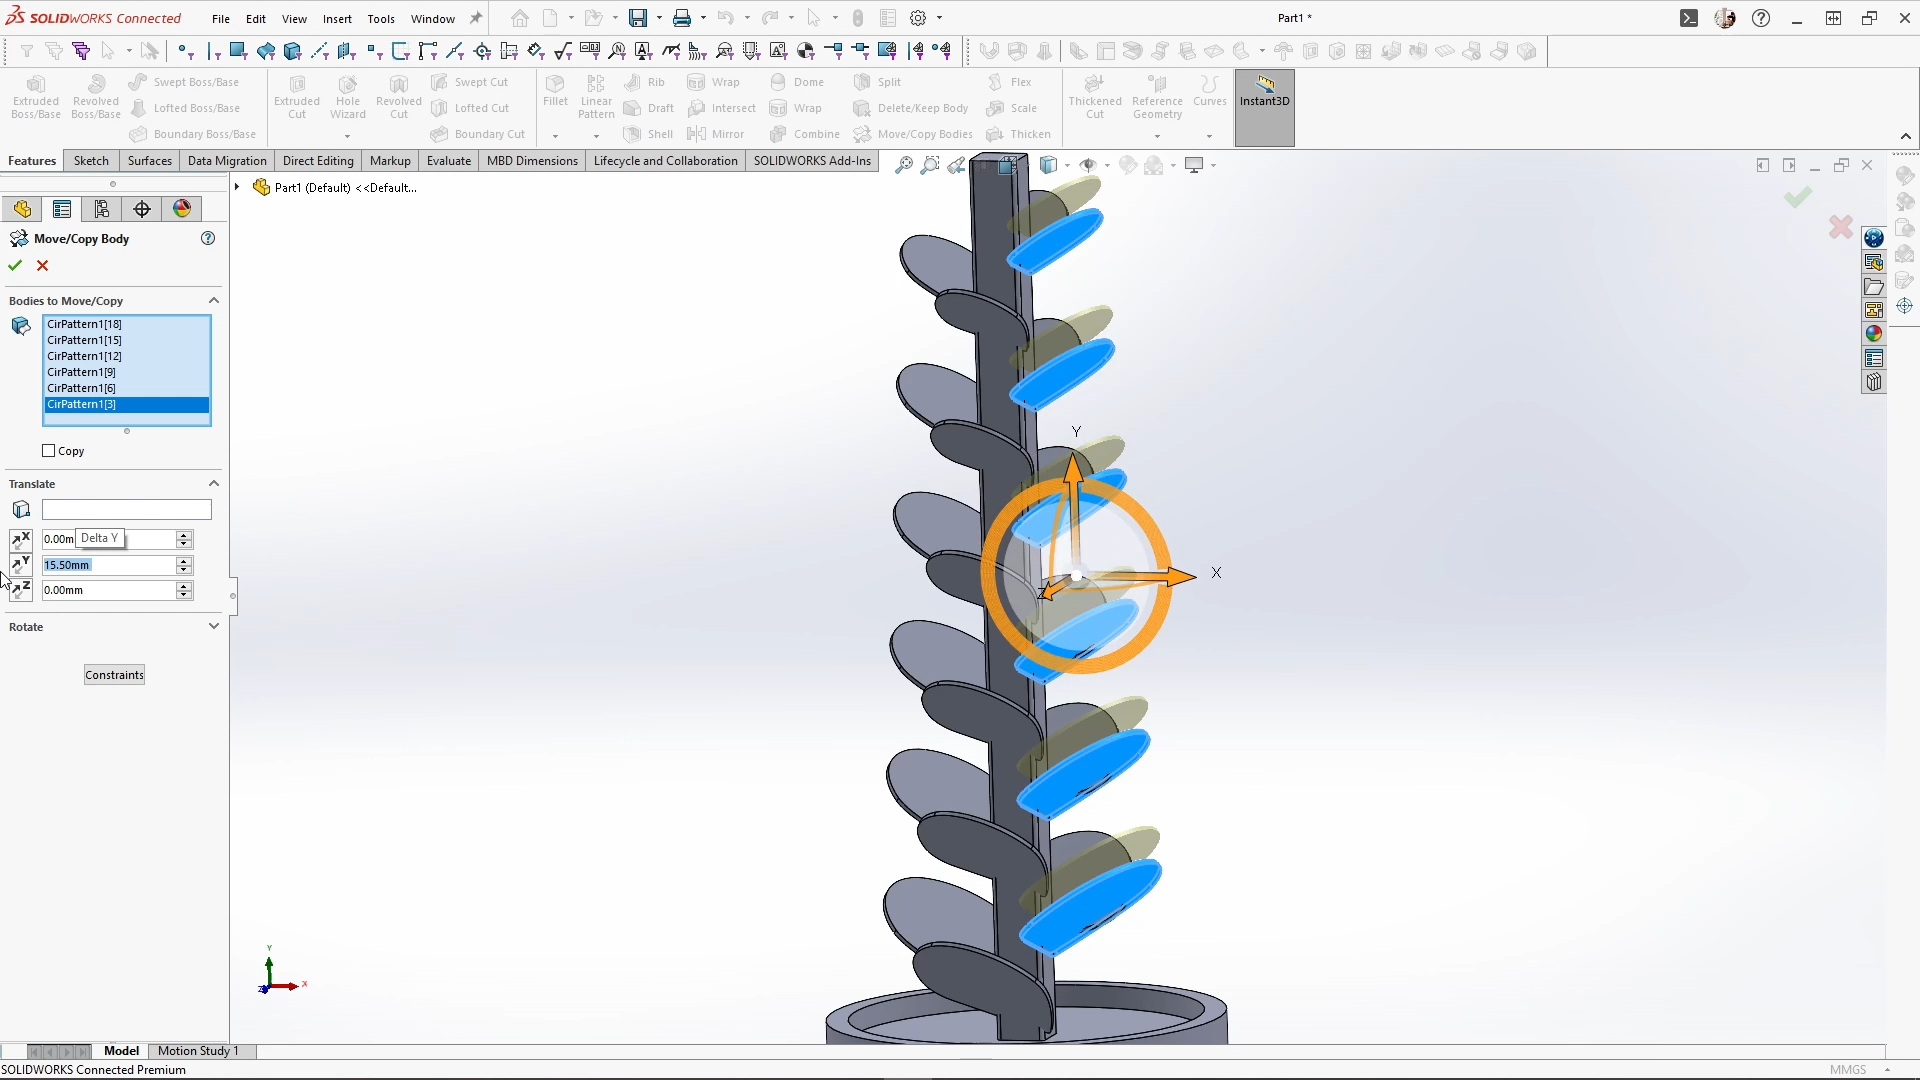The width and height of the screenshot is (1920, 1080).
Task: Open the ConfigurationManager tab icon
Action: click(x=102, y=209)
